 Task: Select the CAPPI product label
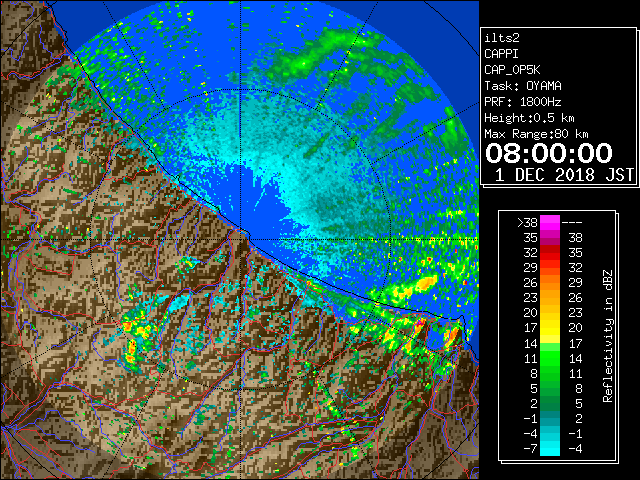click(501, 54)
